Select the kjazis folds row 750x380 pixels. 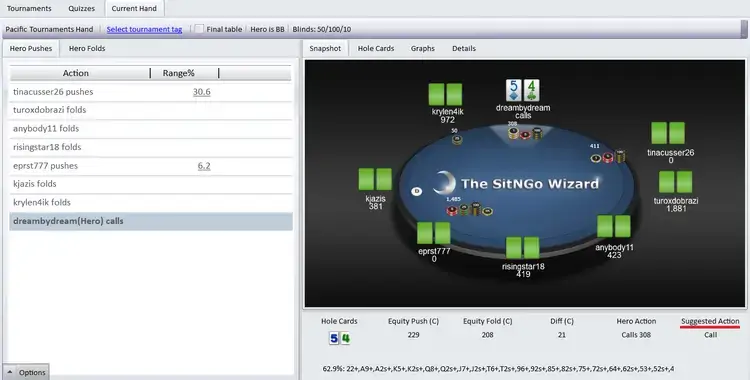(x=151, y=184)
